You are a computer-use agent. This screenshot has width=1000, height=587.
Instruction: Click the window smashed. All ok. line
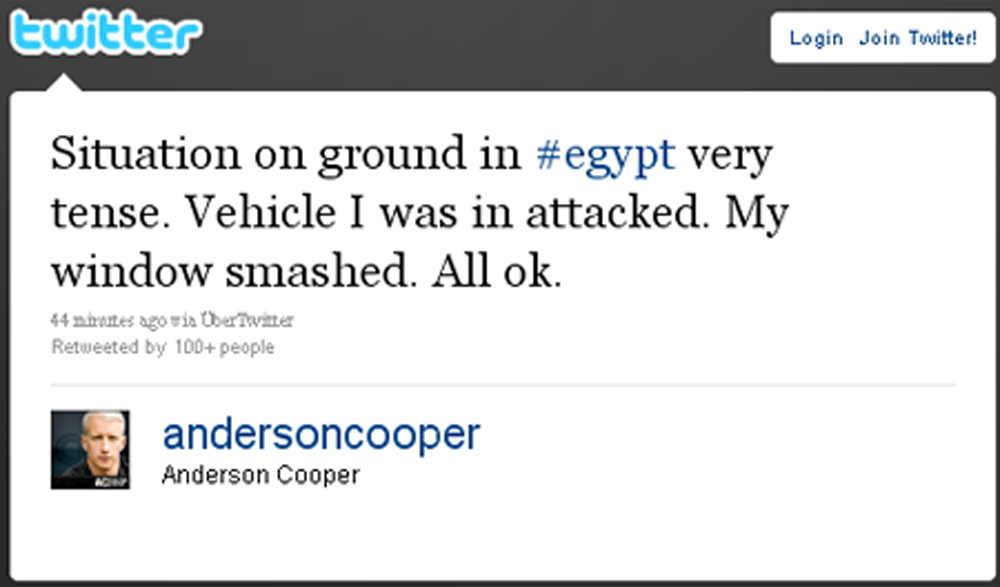click(x=303, y=271)
